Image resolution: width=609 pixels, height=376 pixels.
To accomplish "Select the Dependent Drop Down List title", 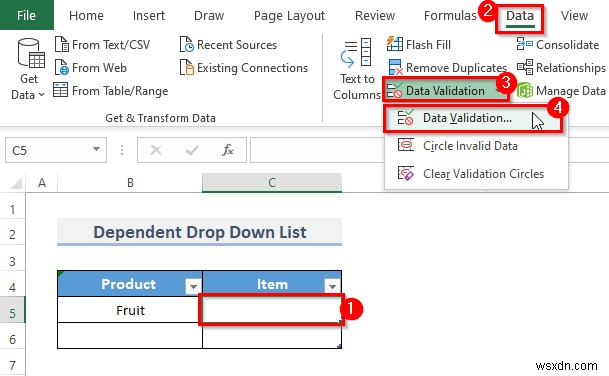I will pos(200,232).
